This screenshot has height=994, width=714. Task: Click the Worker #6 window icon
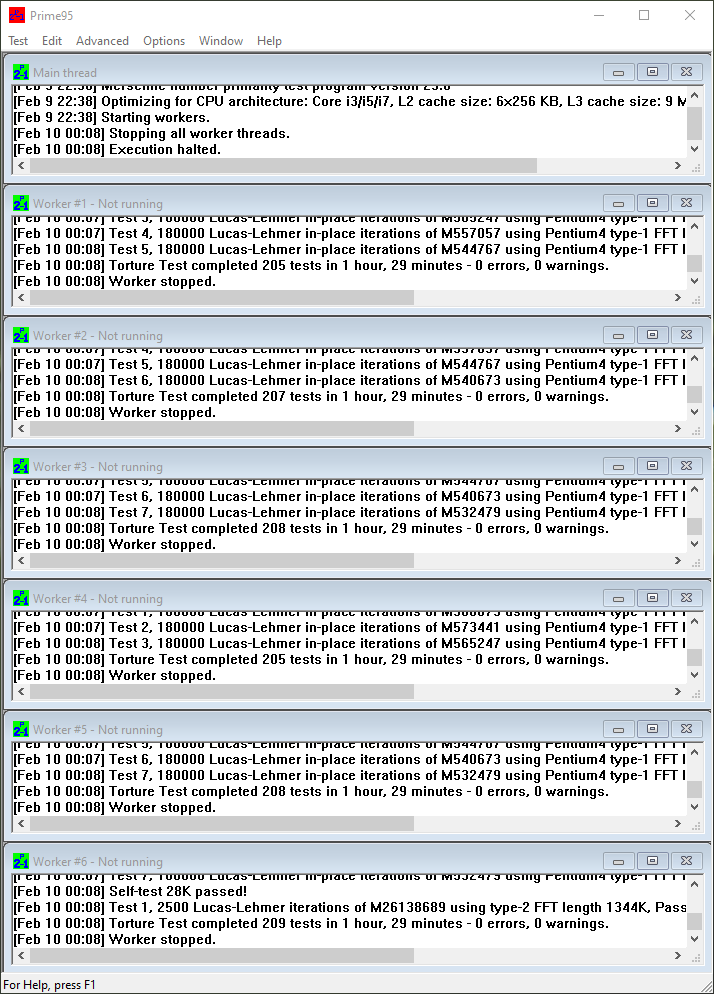(21, 862)
